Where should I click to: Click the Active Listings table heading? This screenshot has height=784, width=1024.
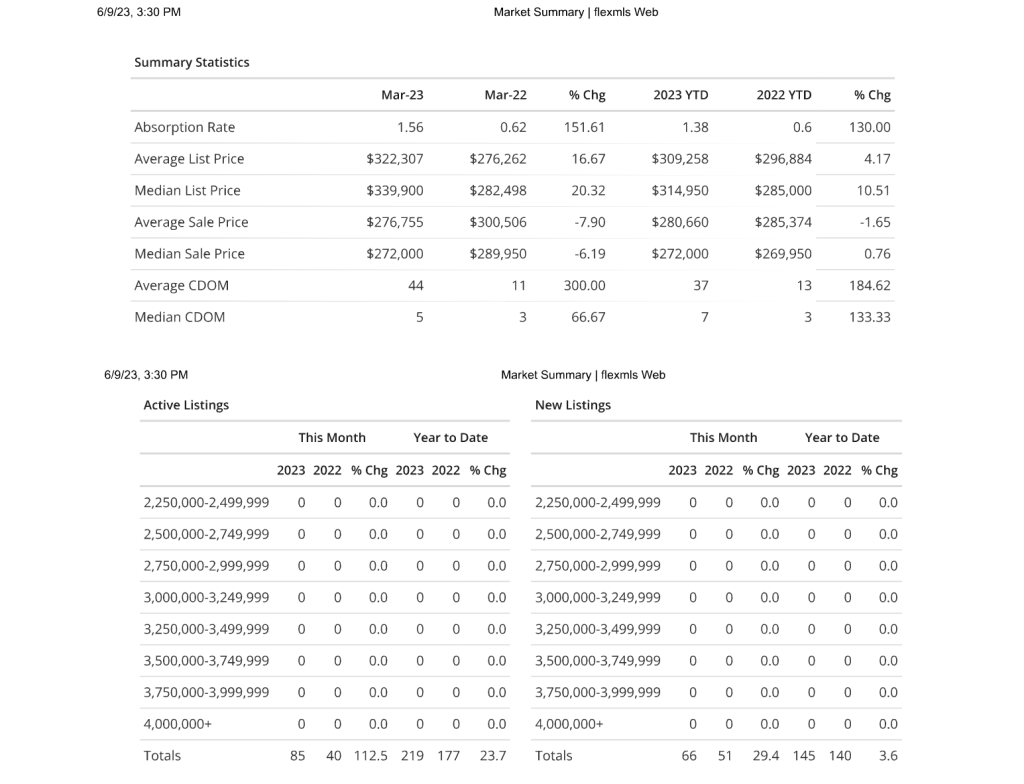[x=186, y=405]
